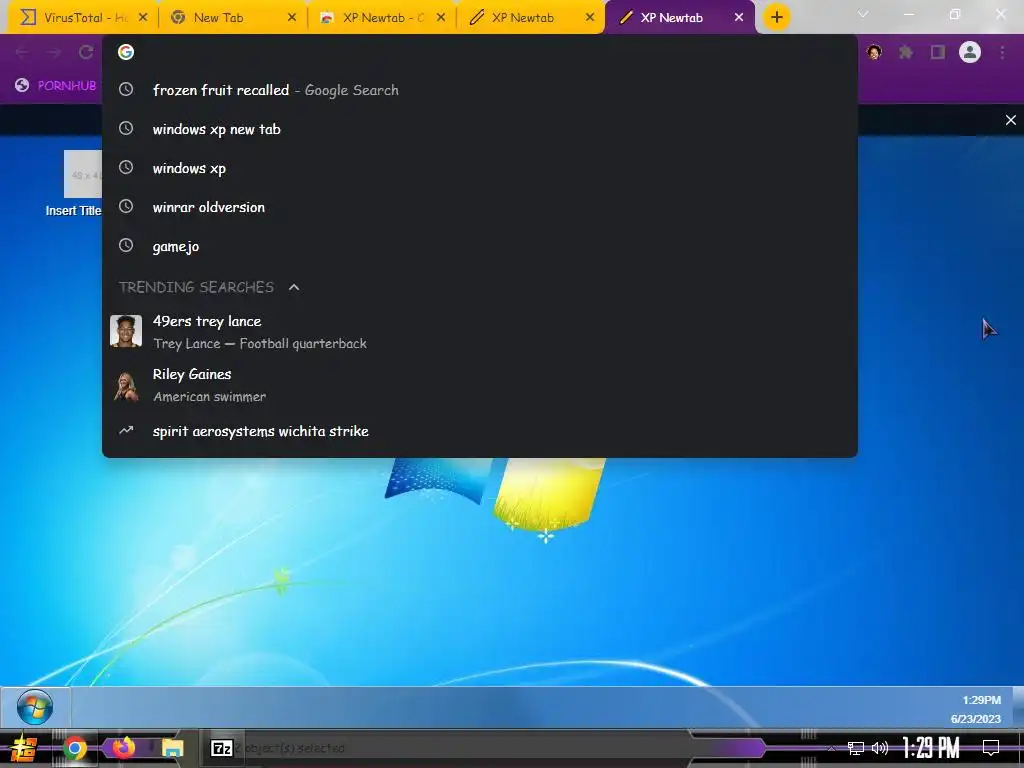
Task: Click the date 6/23/2023
Action: [x=976, y=719]
